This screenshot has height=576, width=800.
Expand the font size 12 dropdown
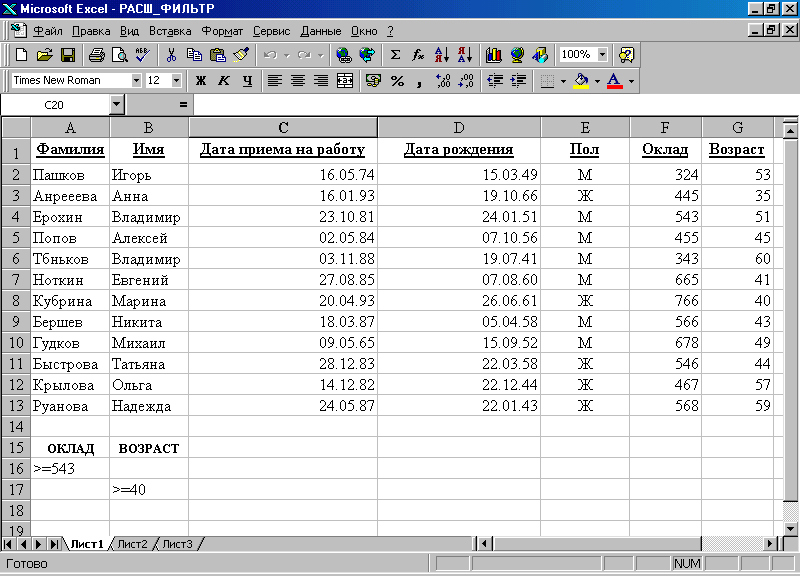pos(176,81)
